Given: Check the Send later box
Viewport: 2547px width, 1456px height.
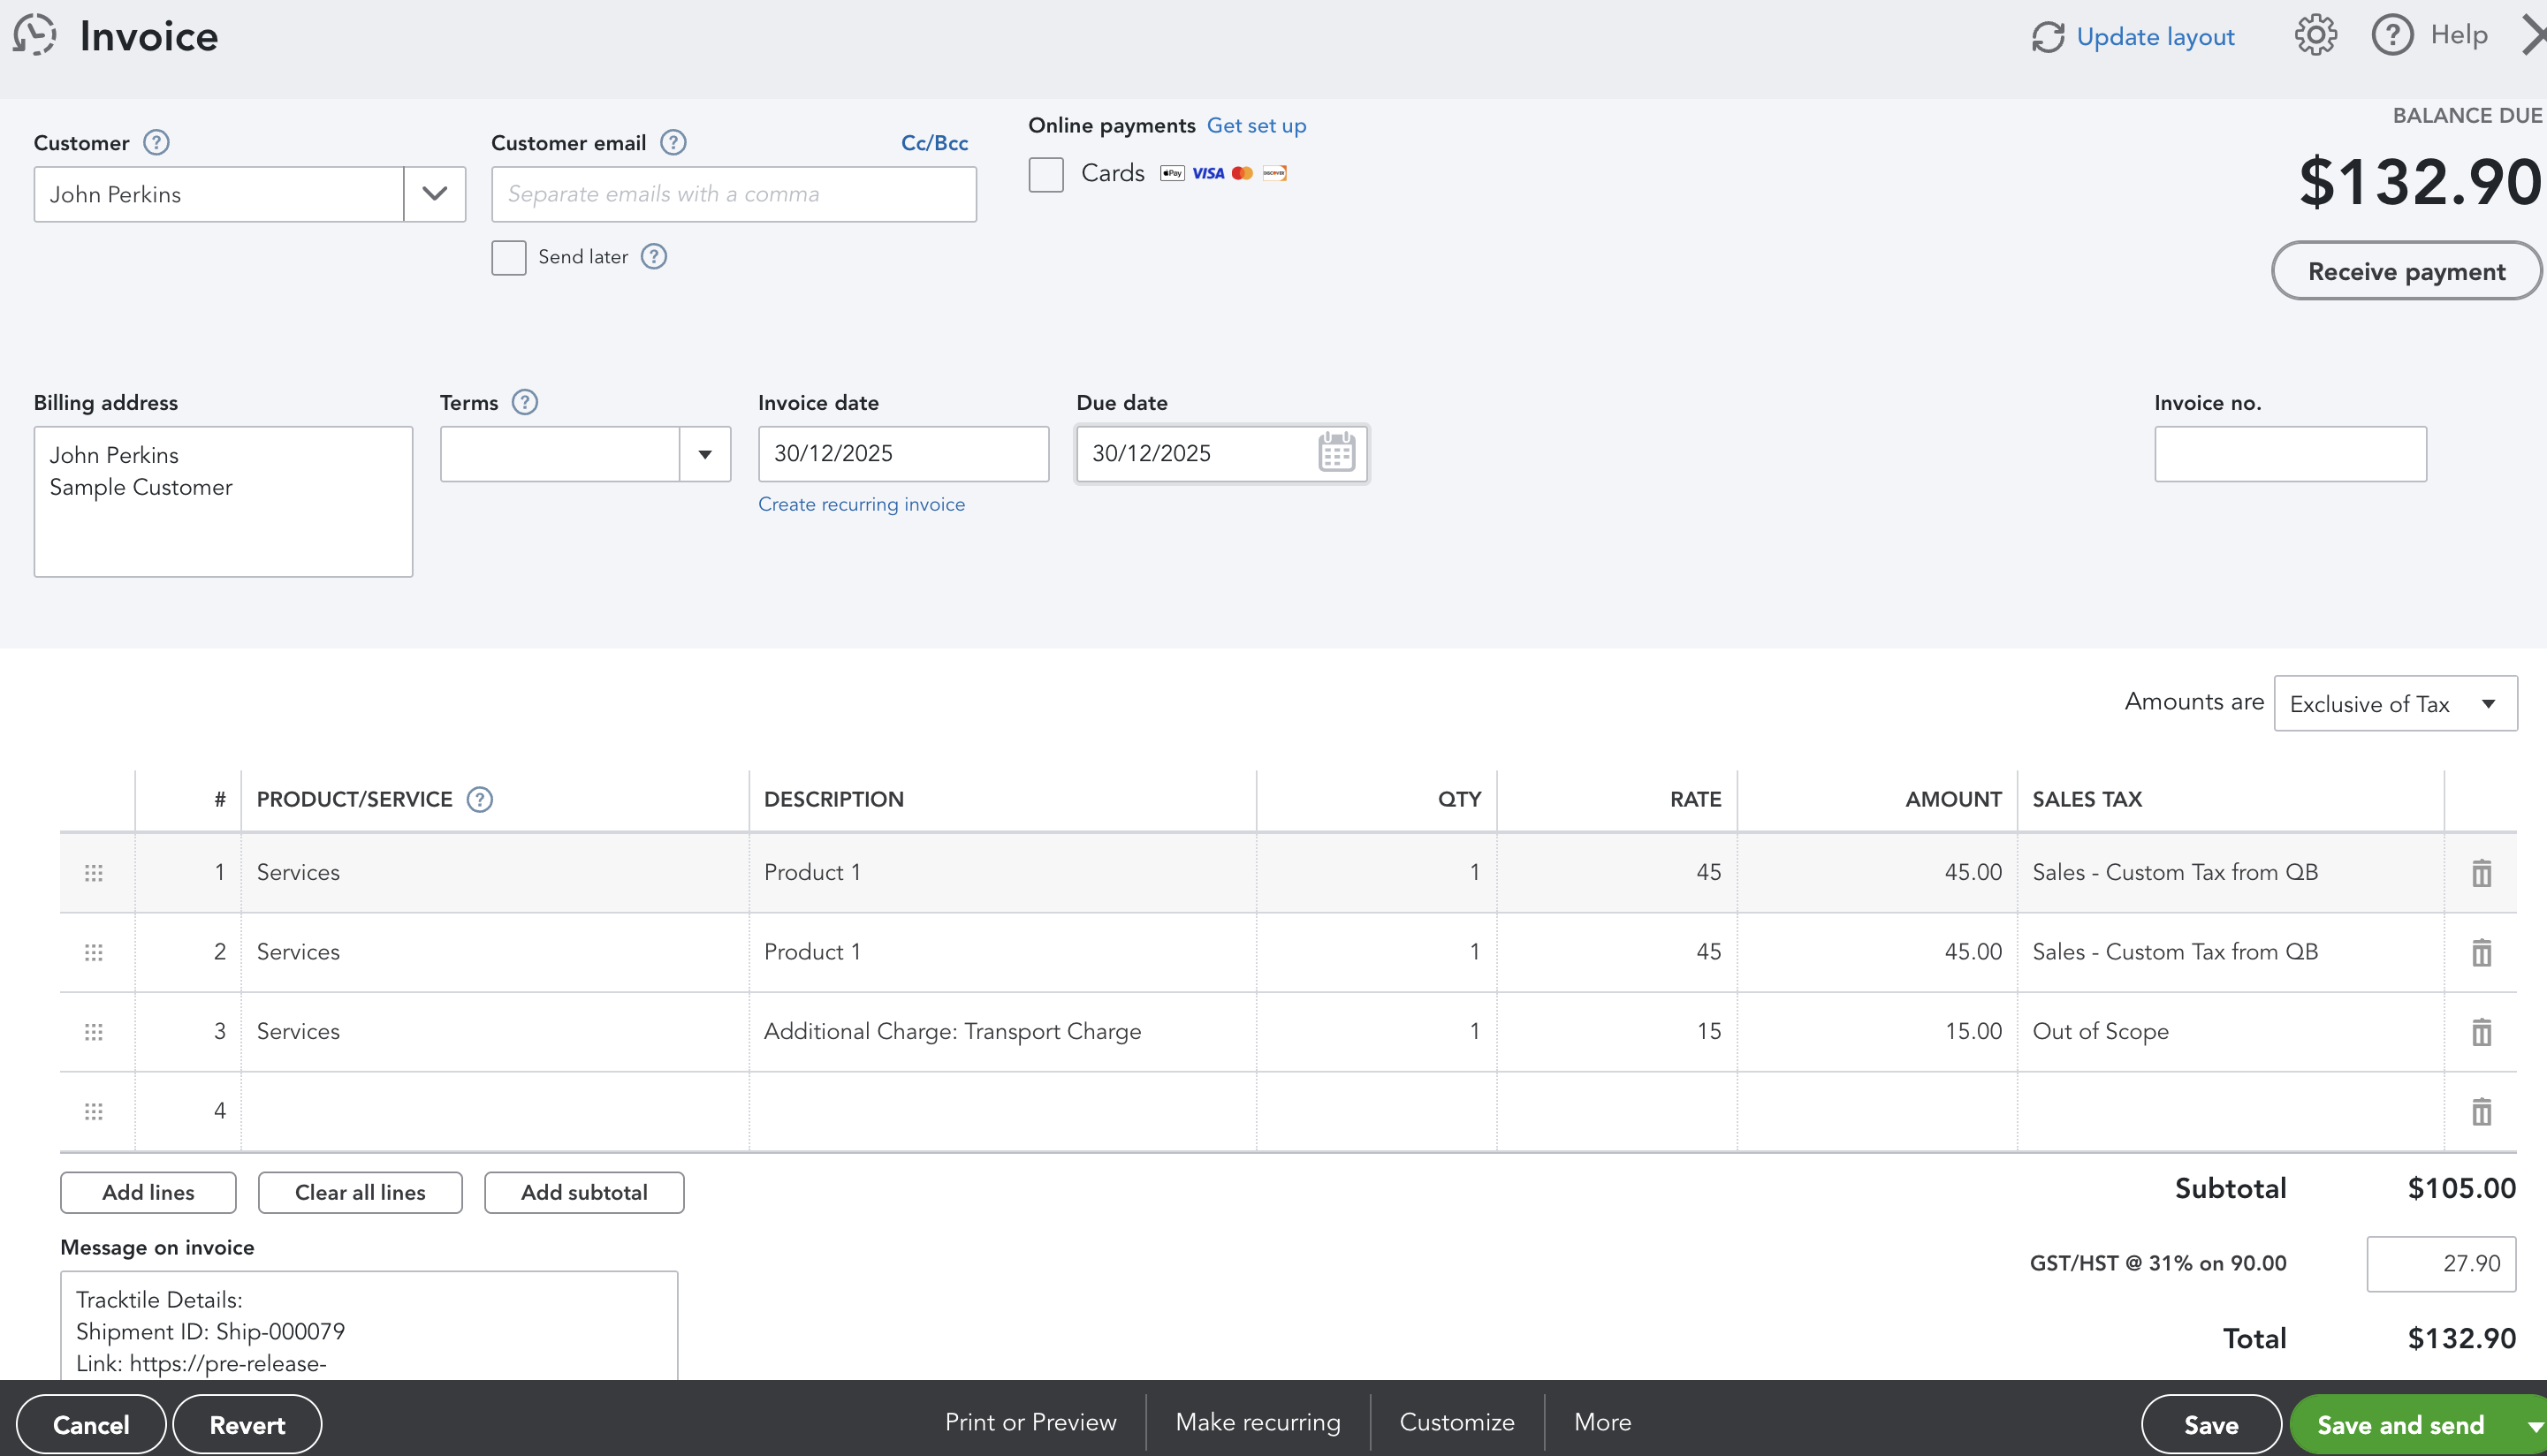Looking at the screenshot, I should coord(509,257).
